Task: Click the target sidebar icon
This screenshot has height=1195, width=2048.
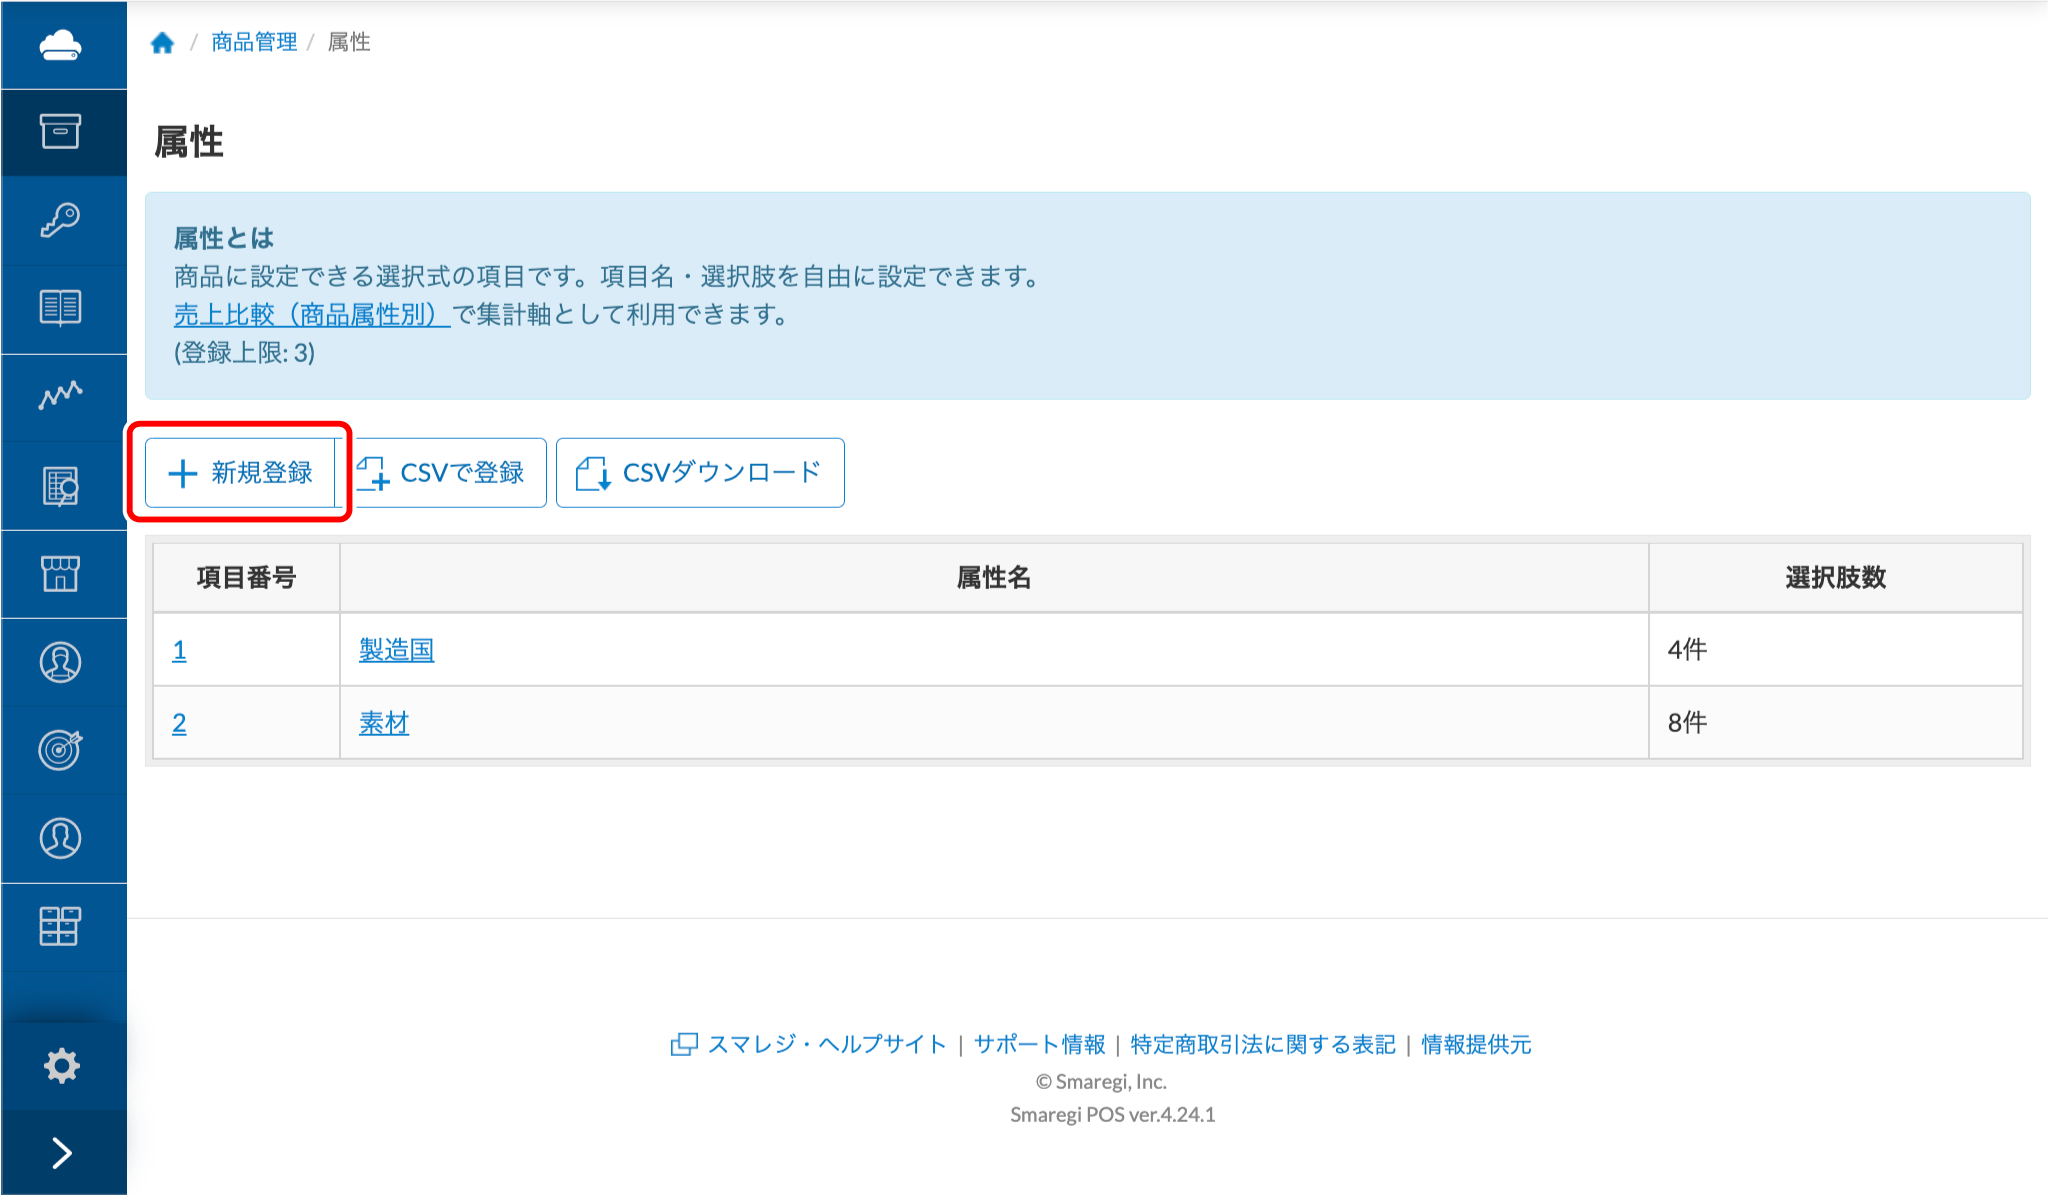Action: coord(60,750)
